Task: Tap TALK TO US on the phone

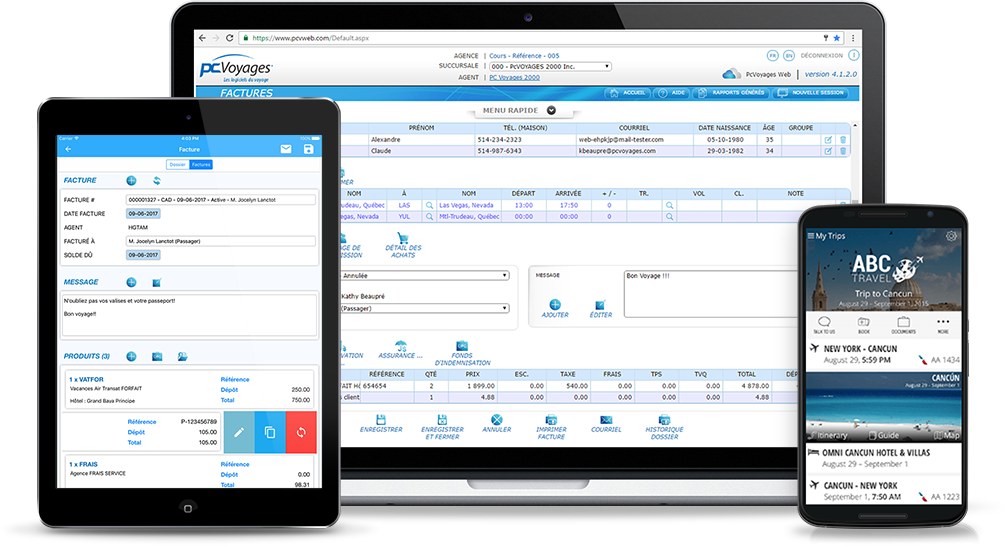Action: (824, 325)
